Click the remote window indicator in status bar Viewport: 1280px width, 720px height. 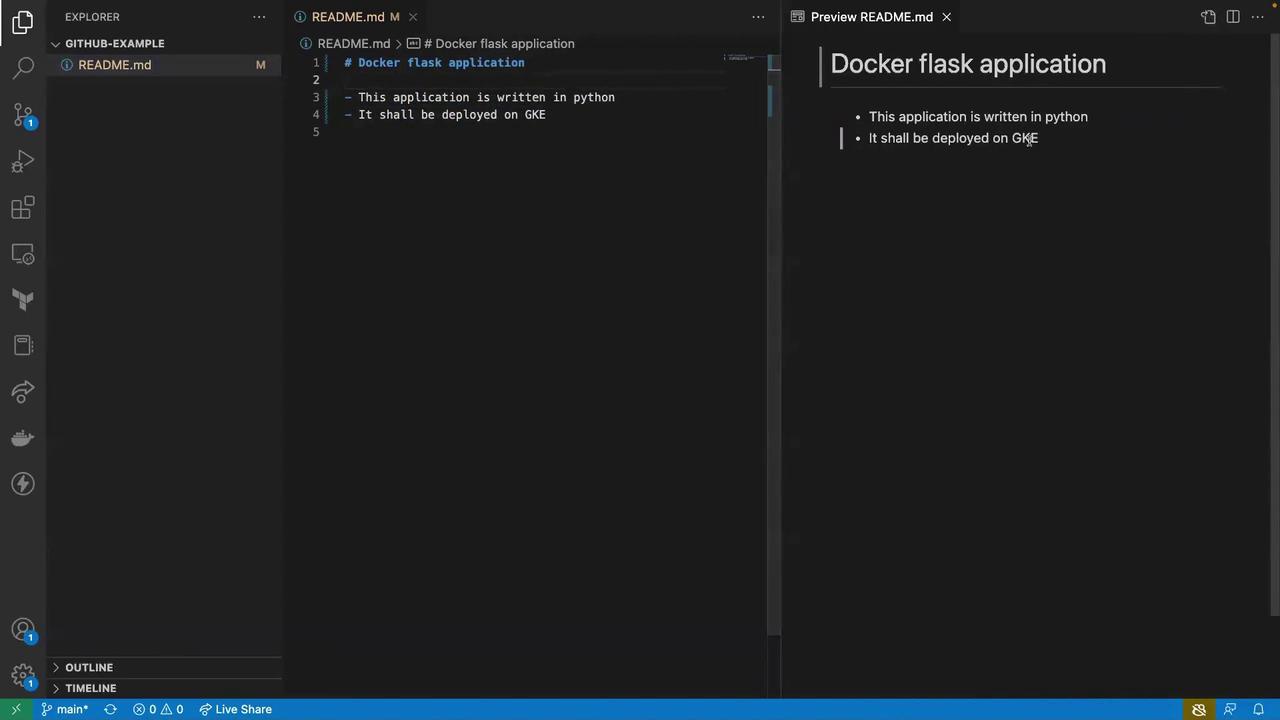(16, 709)
